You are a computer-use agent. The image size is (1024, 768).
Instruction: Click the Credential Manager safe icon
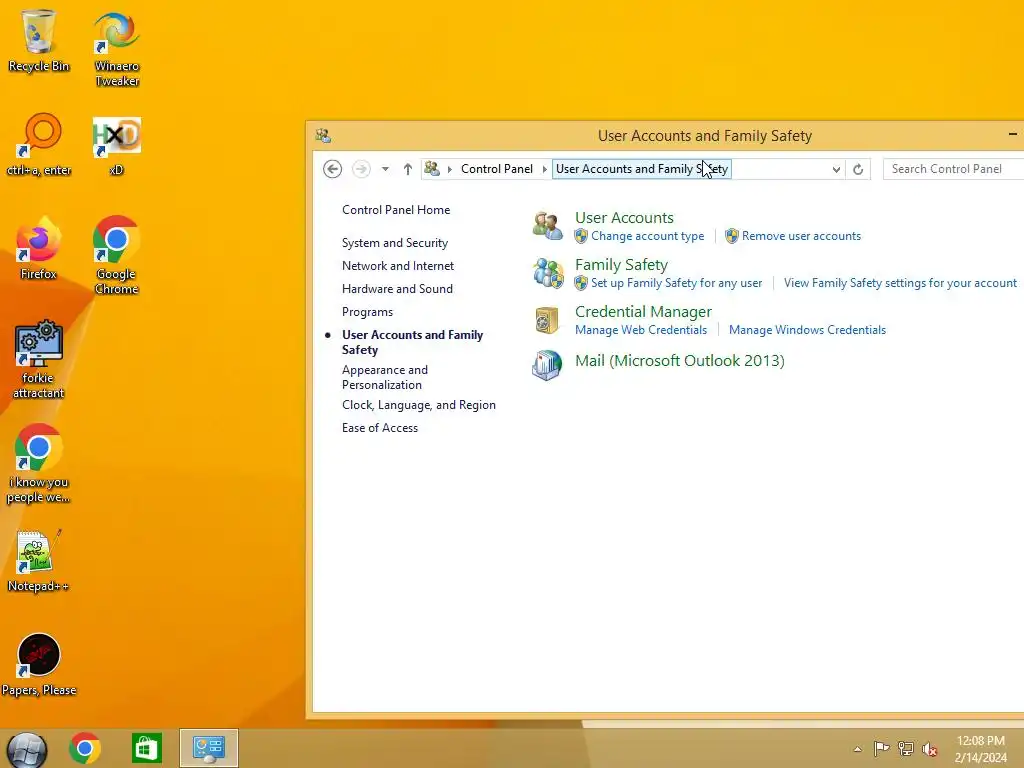547,320
